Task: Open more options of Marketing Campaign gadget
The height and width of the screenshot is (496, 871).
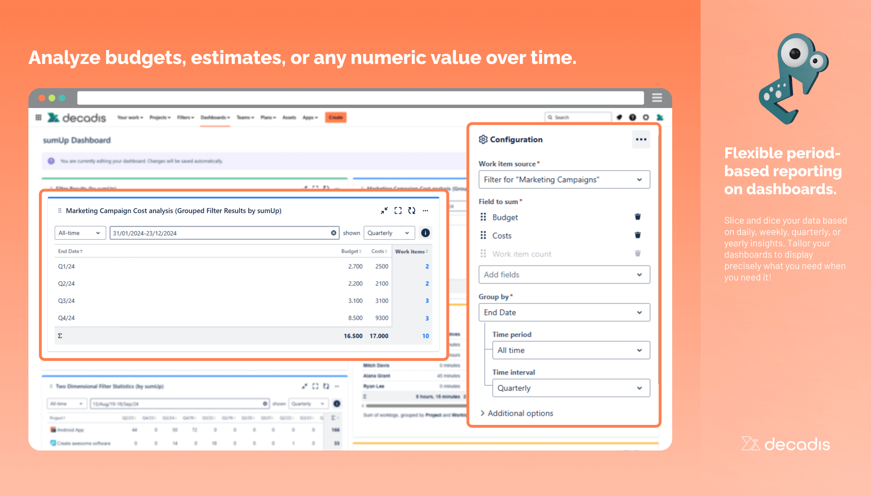Action: coord(426,211)
